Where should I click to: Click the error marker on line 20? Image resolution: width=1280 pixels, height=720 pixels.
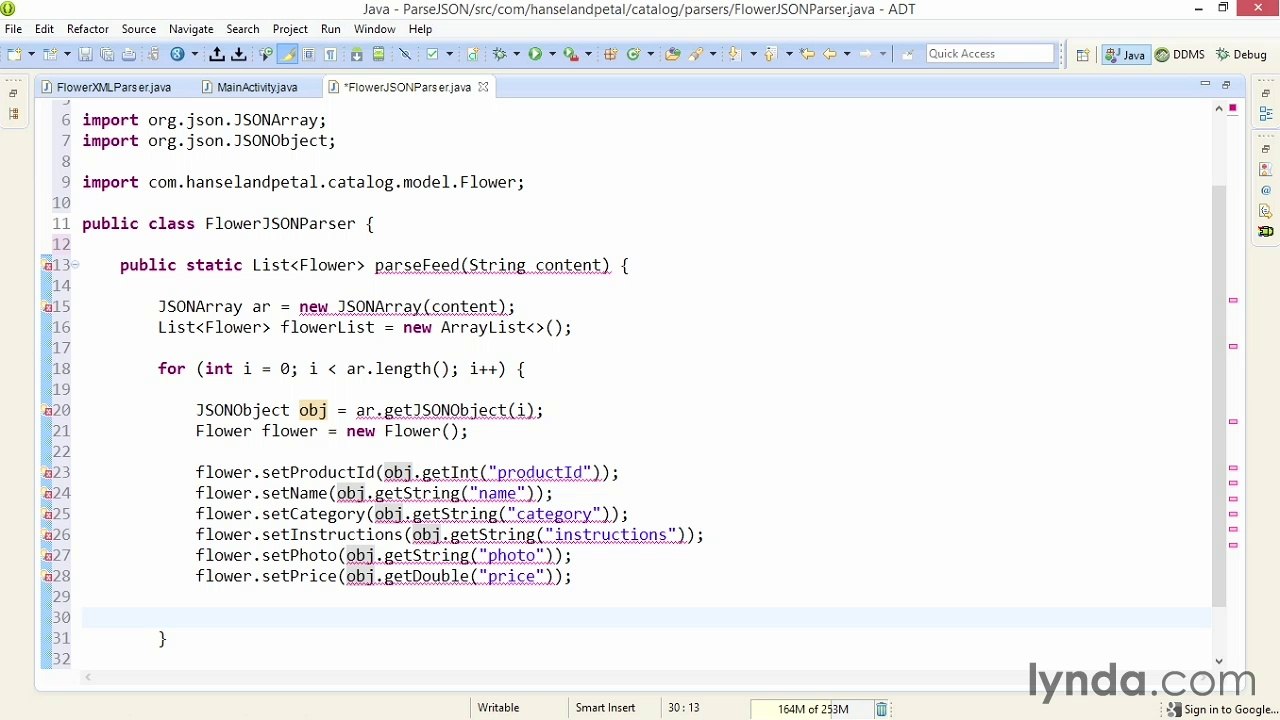pos(47,410)
